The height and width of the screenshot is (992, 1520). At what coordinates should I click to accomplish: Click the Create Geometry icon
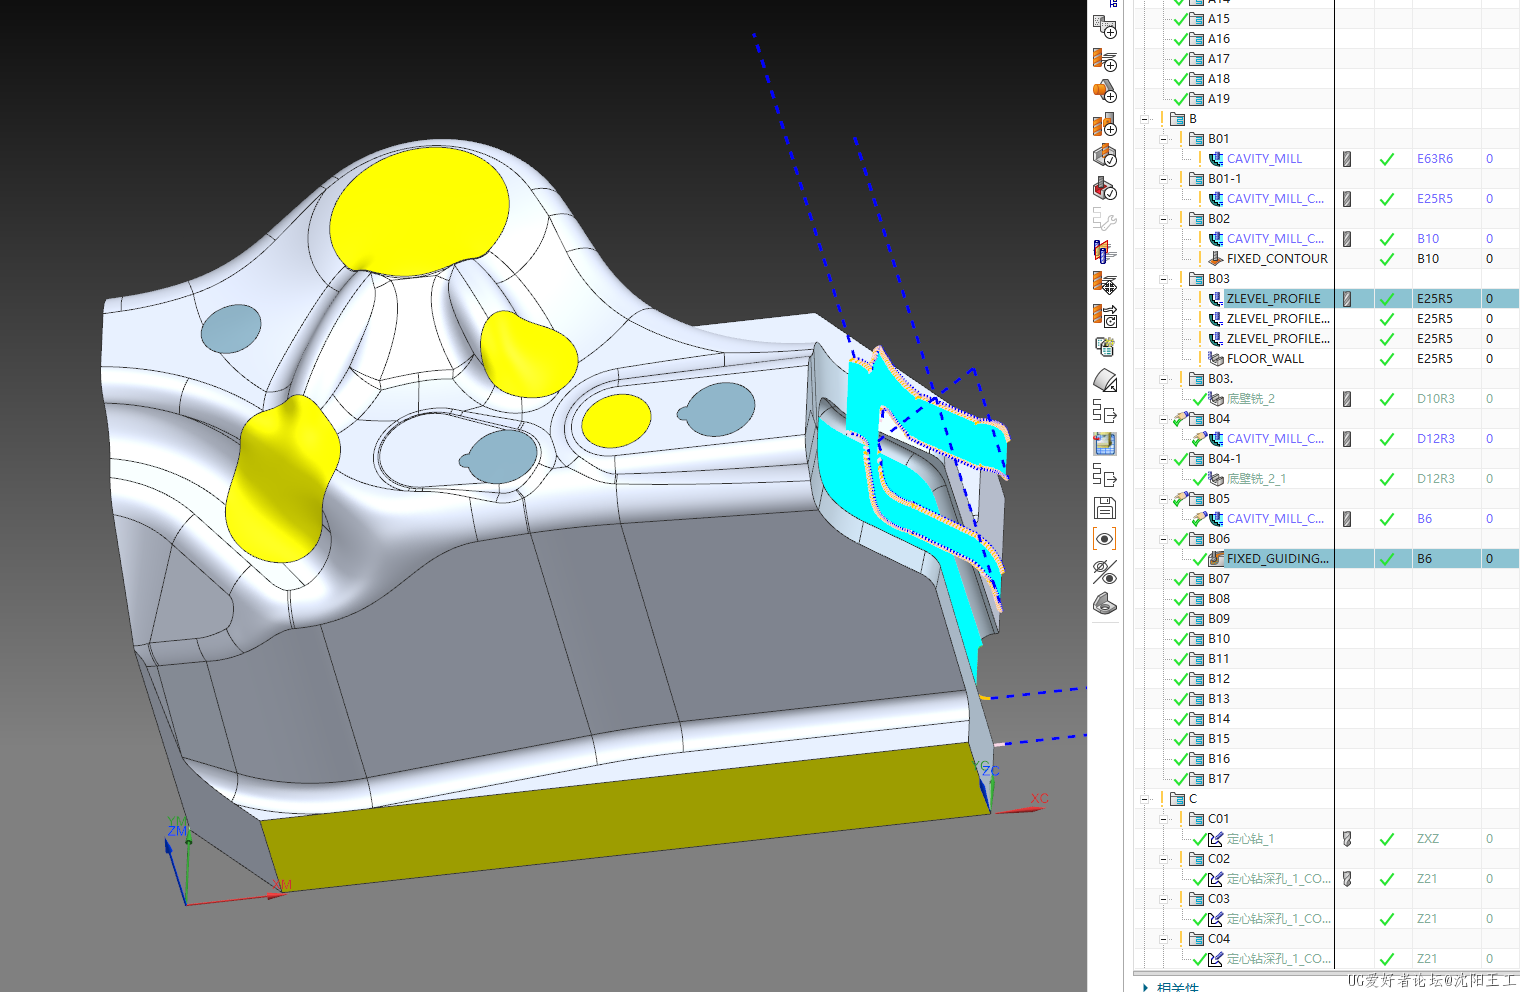(x=1104, y=92)
